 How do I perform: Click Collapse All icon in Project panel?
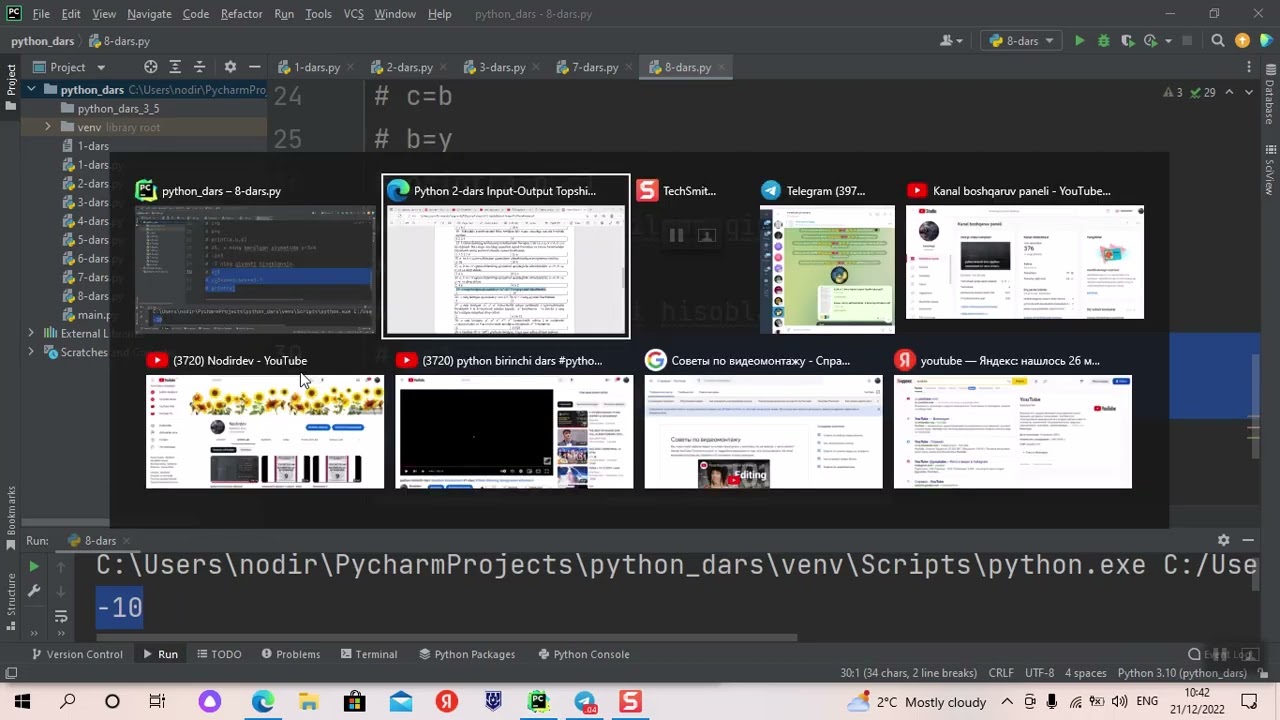pyautogui.click(x=199, y=67)
